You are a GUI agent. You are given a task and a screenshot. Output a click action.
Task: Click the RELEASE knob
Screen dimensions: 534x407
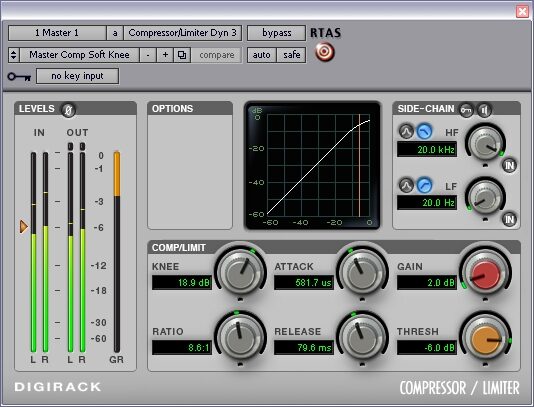click(x=362, y=338)
